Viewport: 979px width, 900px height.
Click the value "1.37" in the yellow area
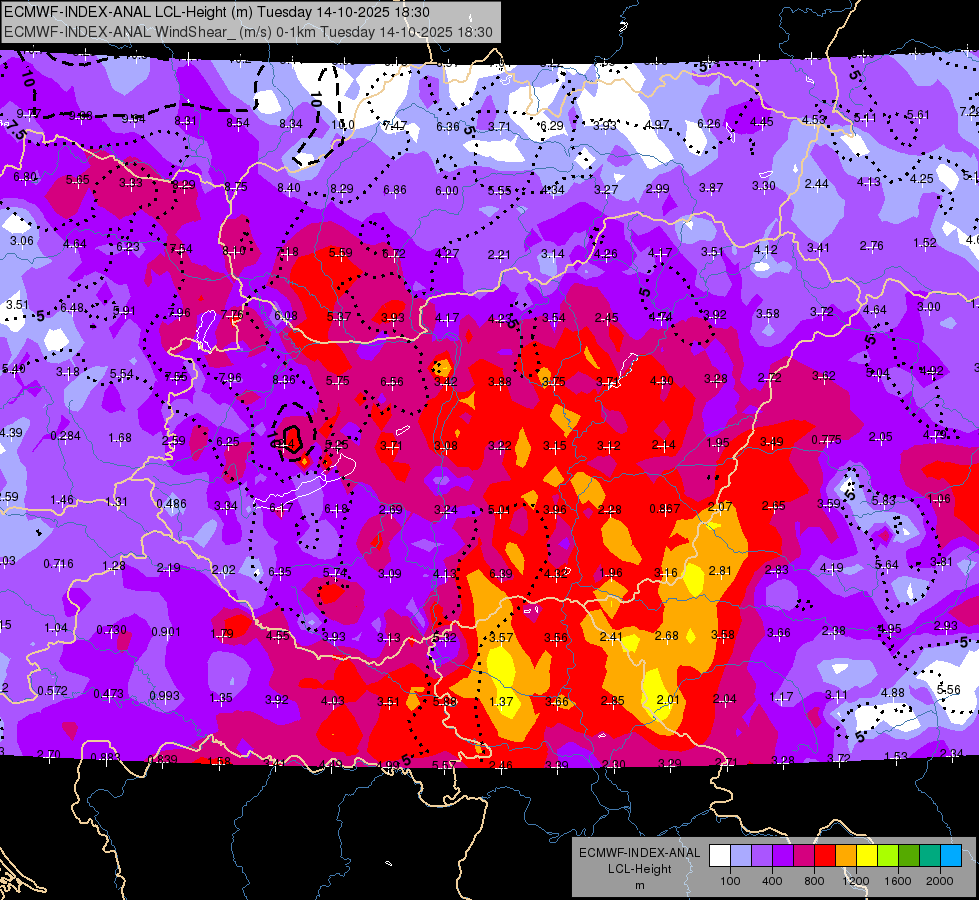coord(501,702)
